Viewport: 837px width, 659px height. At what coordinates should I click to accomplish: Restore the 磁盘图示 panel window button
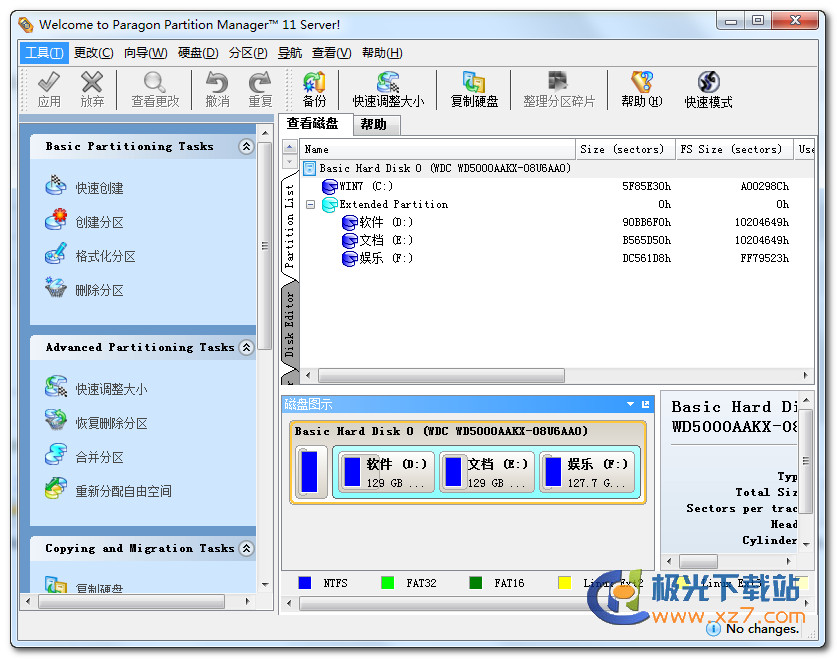[645, 404]
